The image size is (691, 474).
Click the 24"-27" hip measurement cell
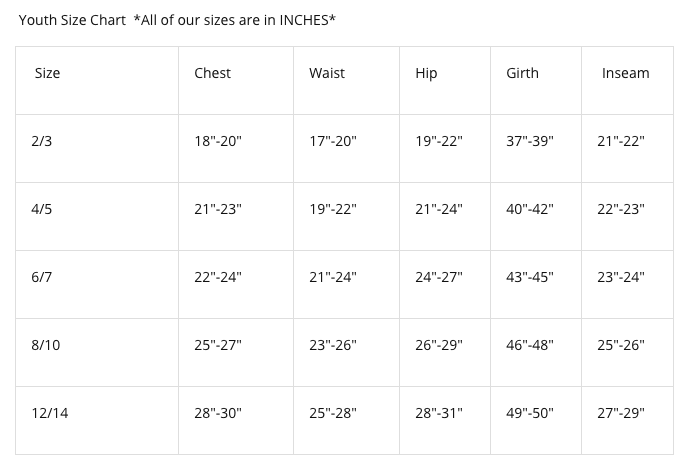439,277
